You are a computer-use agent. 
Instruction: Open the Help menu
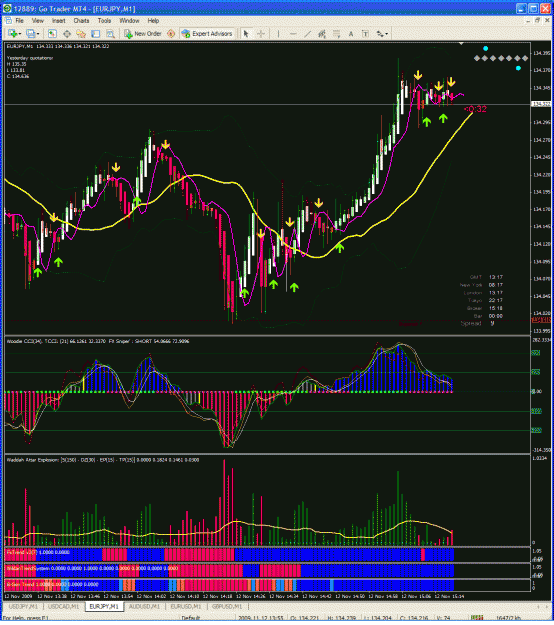(153, 21)
